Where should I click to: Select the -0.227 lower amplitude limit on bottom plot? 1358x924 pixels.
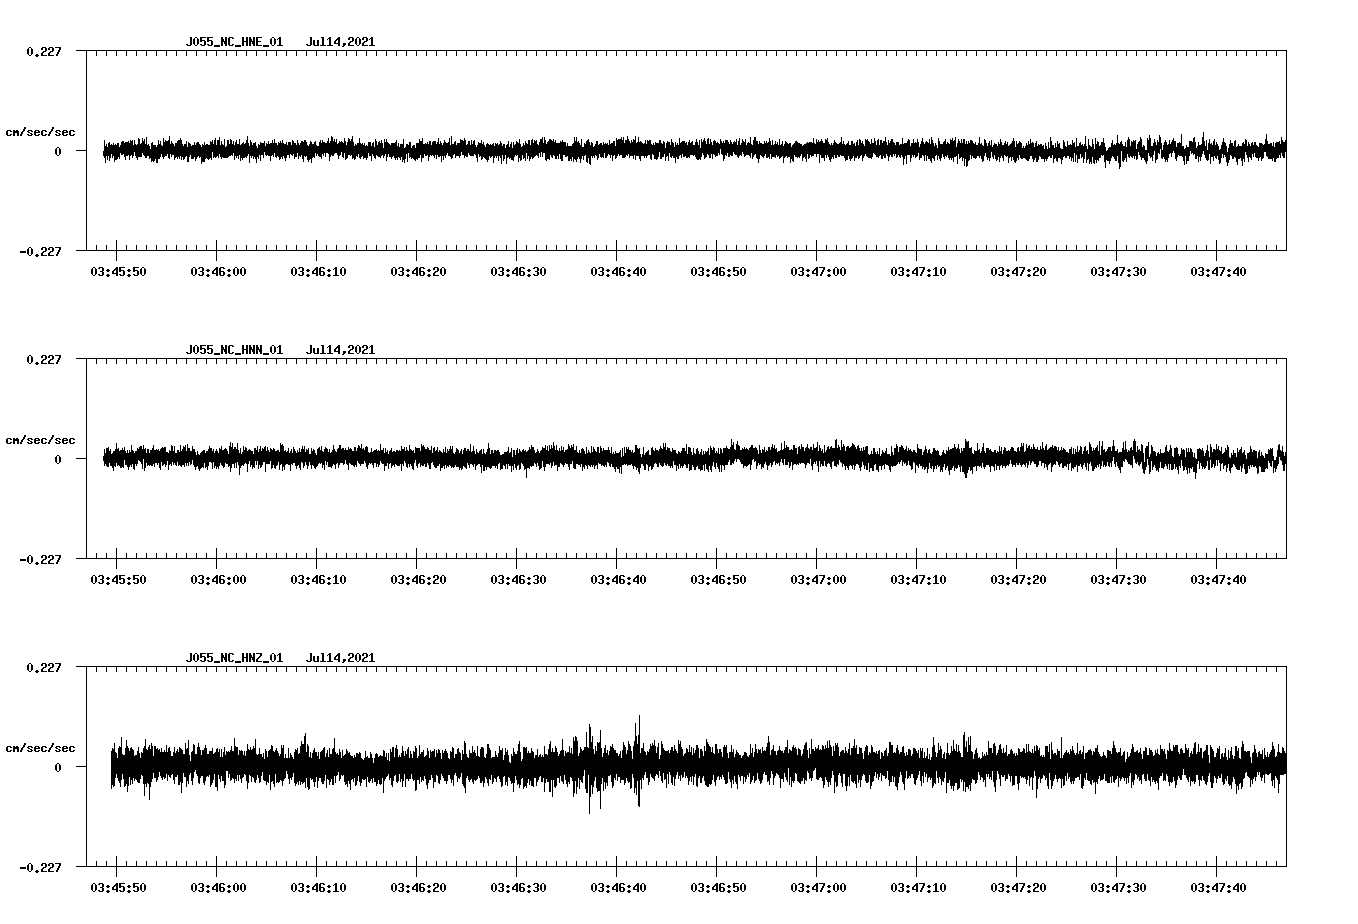coord(41,869)
